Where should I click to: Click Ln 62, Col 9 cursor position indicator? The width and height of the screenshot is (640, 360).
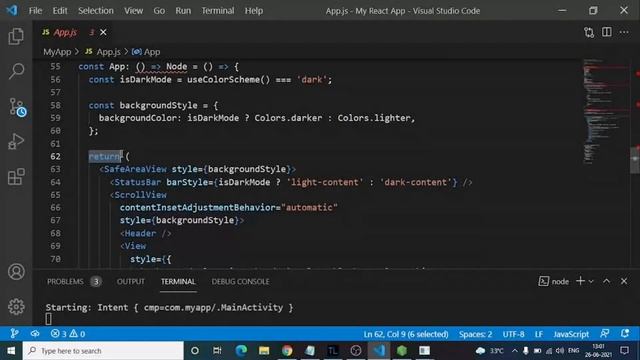[406, 334]
